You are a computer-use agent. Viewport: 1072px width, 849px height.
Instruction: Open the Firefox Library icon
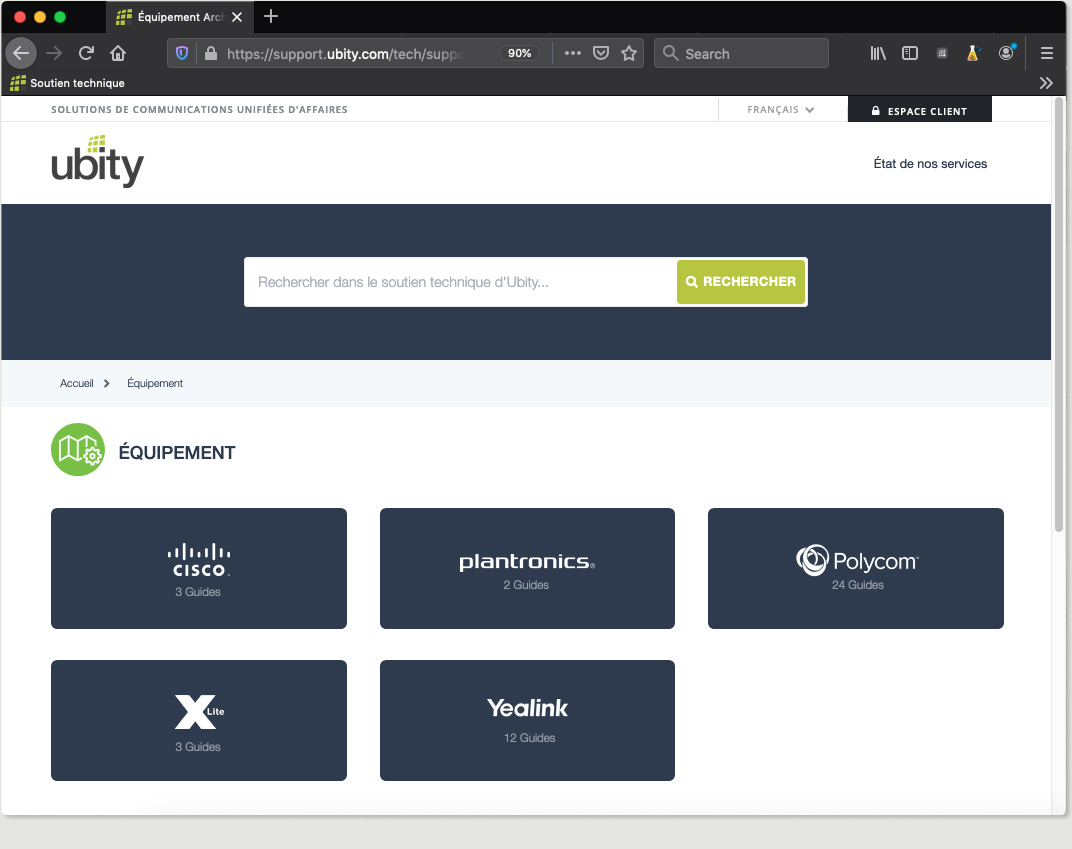click(878, 53)
